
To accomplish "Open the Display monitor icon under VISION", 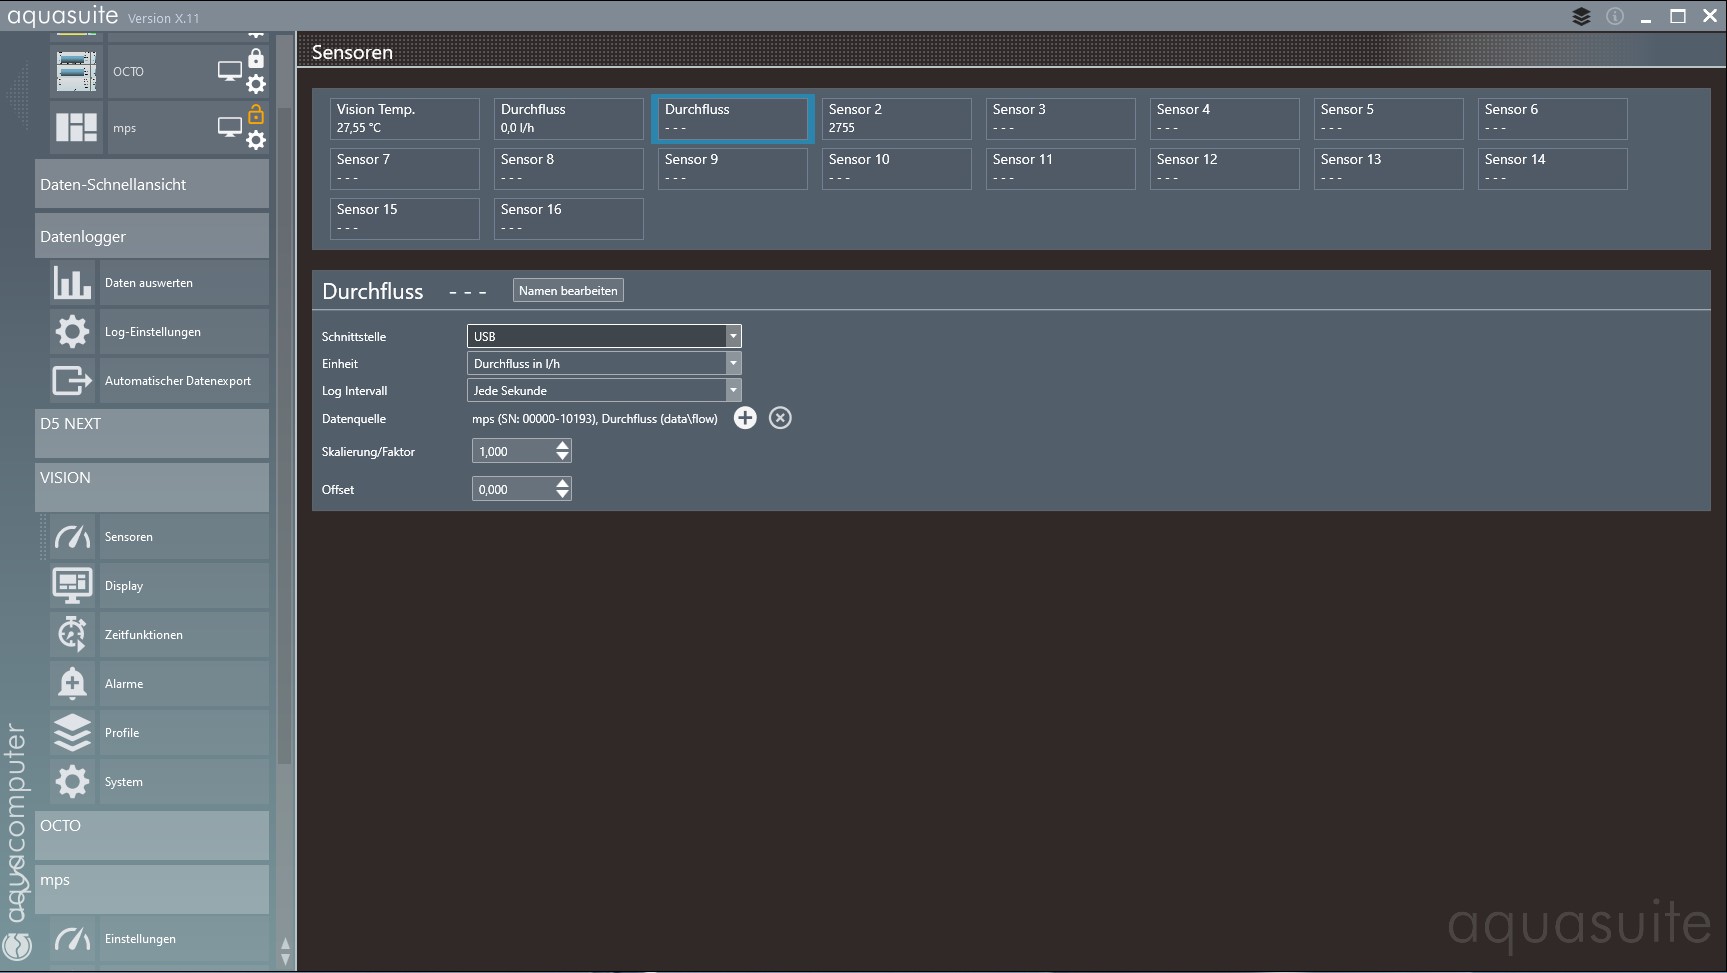I will point(72,585).
